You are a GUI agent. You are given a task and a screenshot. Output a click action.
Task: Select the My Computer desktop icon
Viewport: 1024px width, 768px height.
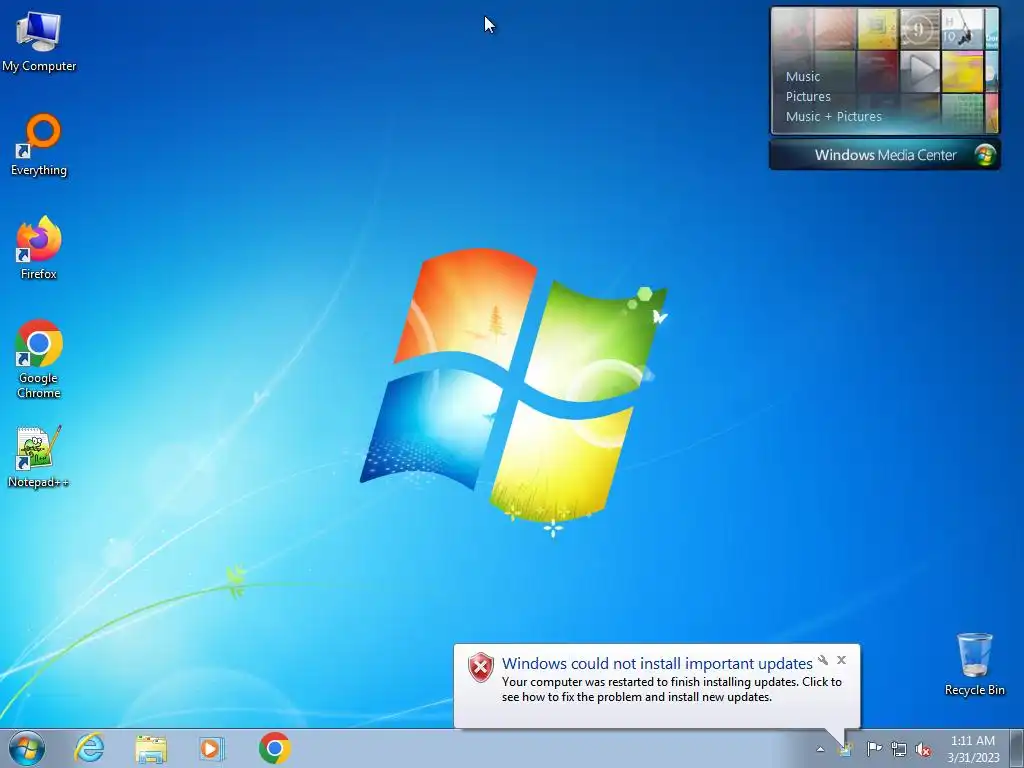point(39,40)
